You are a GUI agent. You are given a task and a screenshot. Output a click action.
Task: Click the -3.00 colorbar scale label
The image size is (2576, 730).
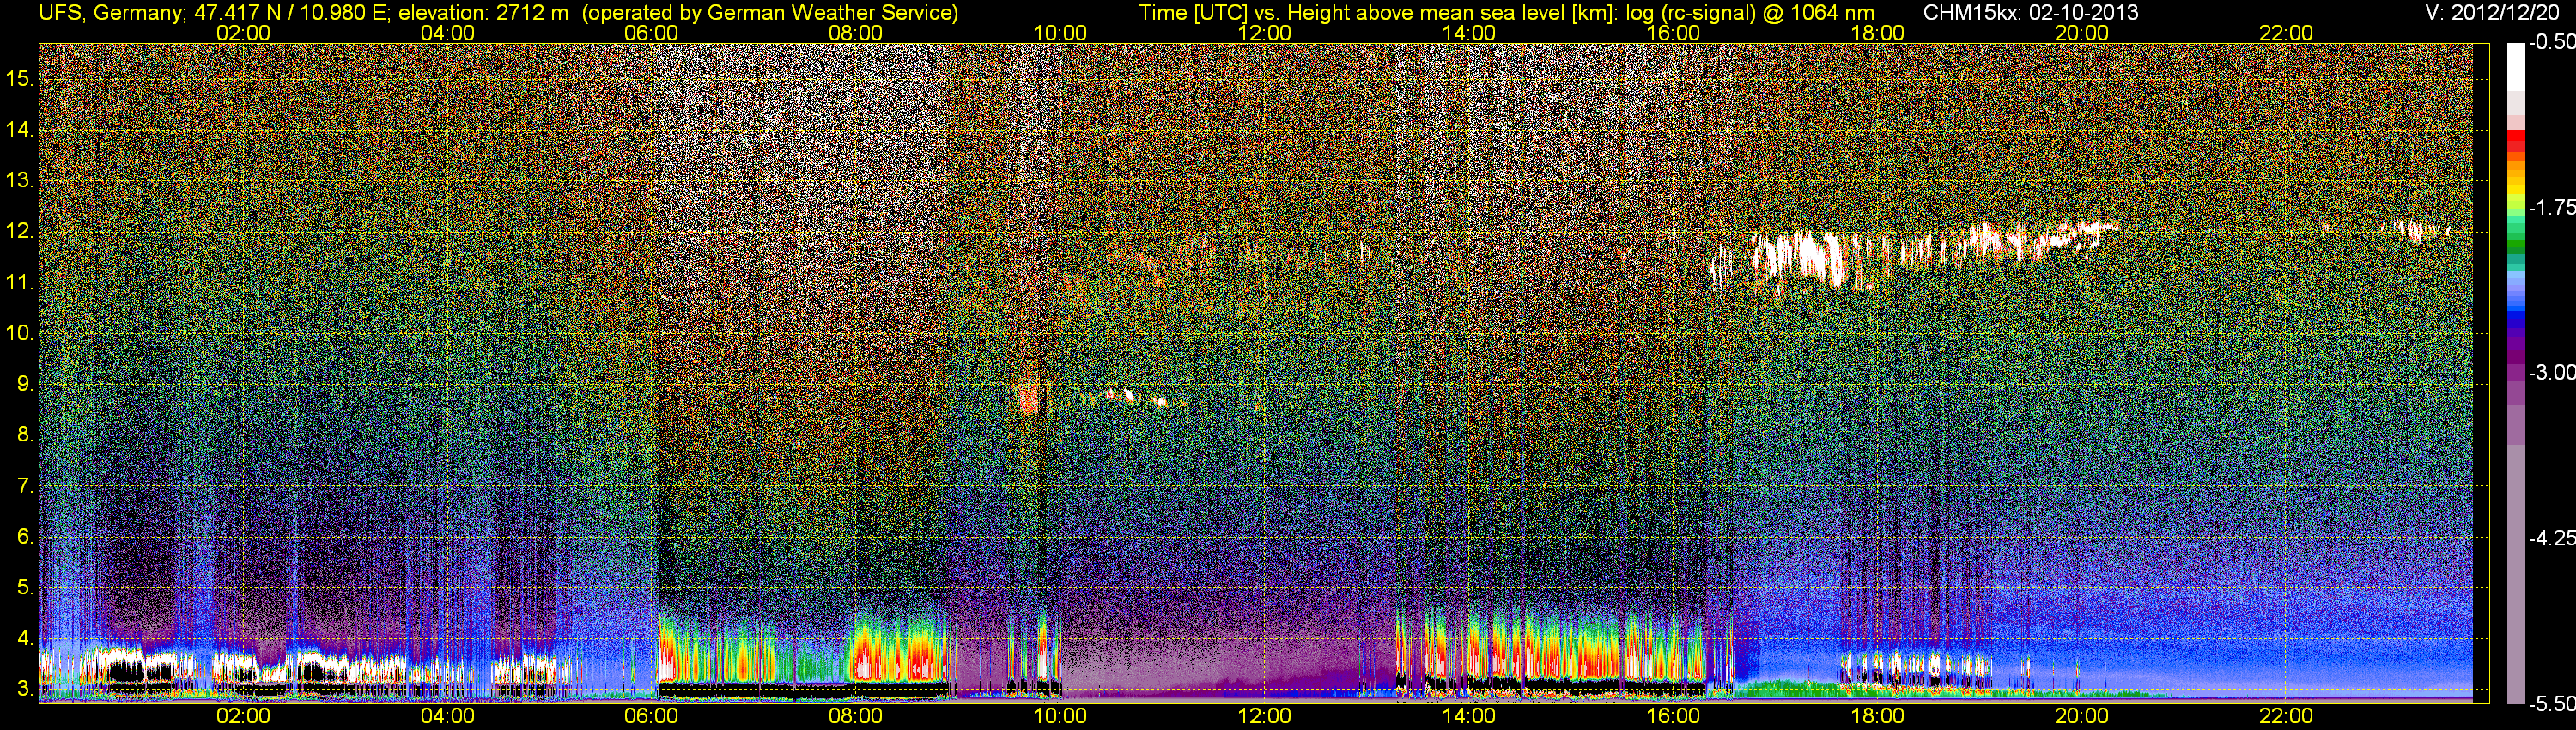pos(2551,373)
